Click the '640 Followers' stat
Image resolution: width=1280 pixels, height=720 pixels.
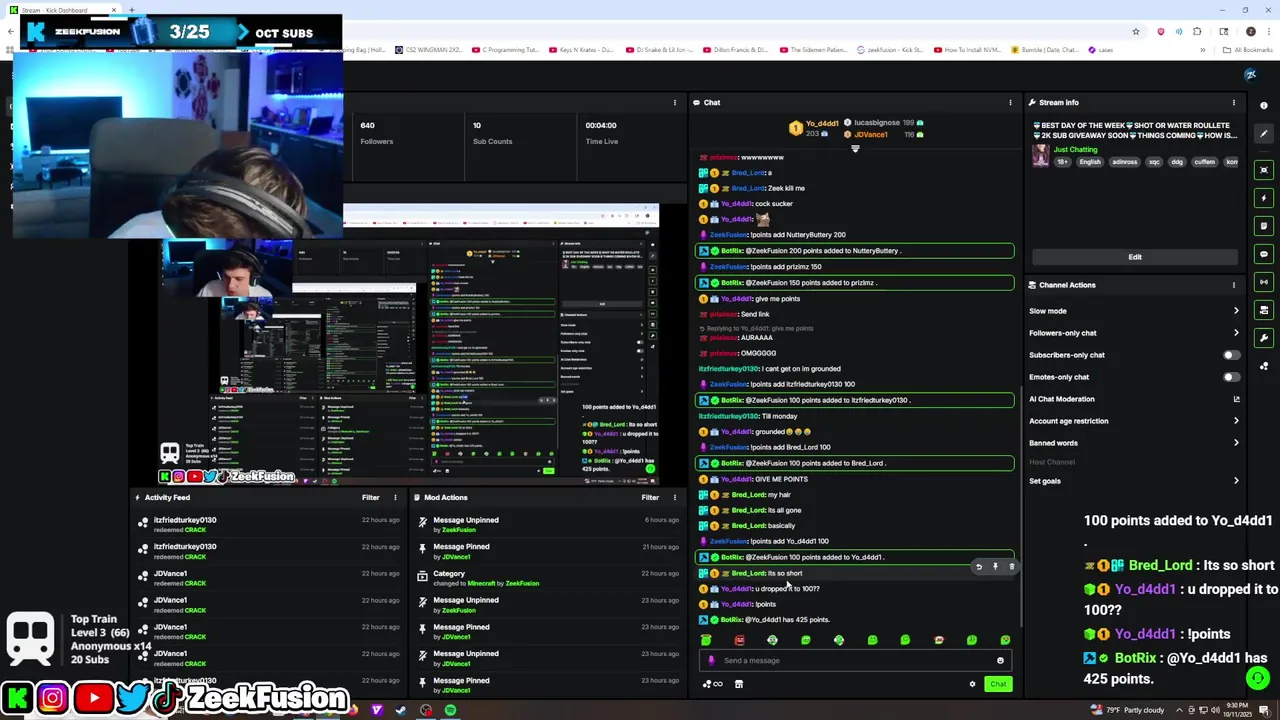[x=377, y=133]
